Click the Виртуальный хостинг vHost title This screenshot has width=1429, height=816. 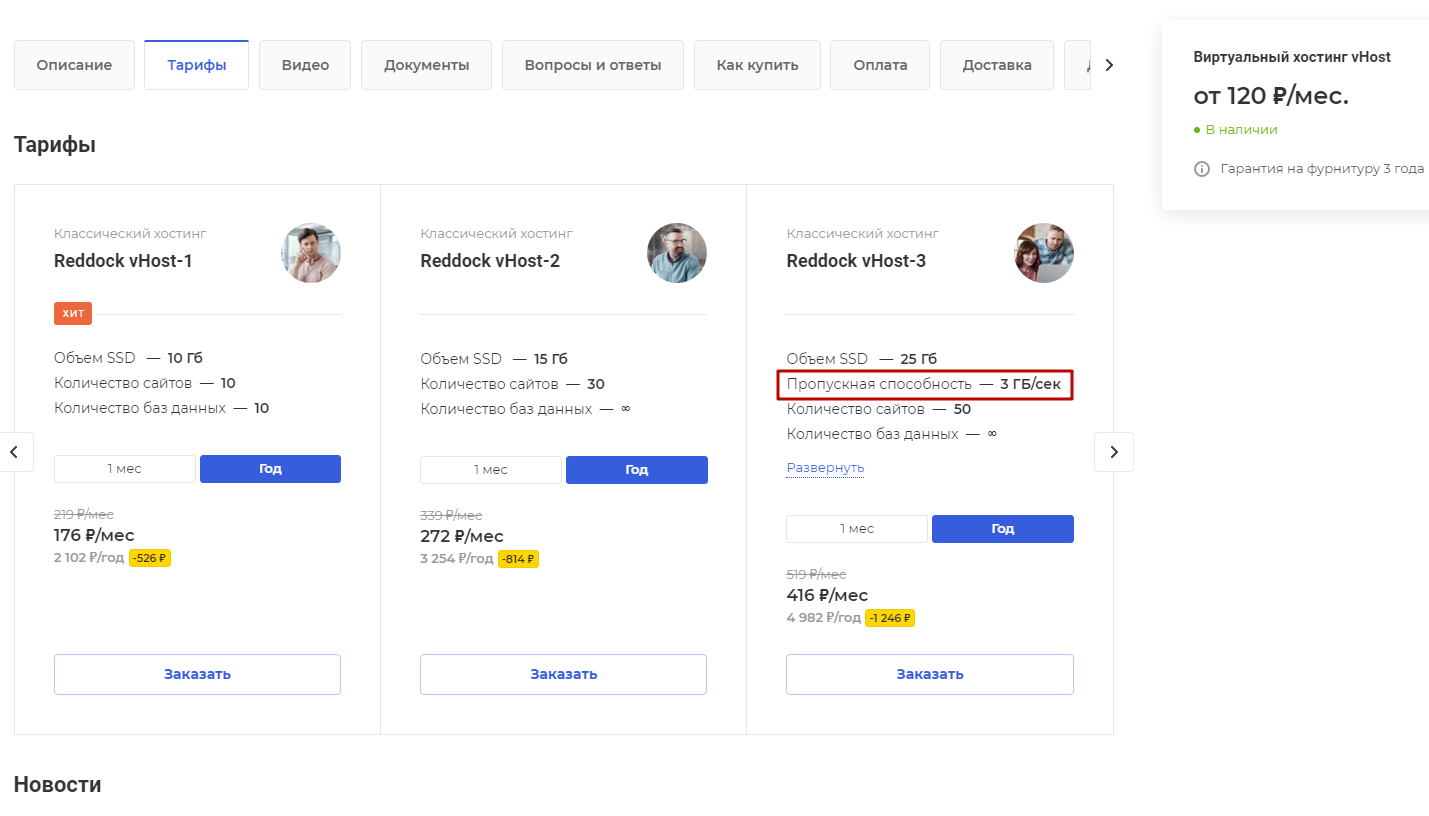1292,57
